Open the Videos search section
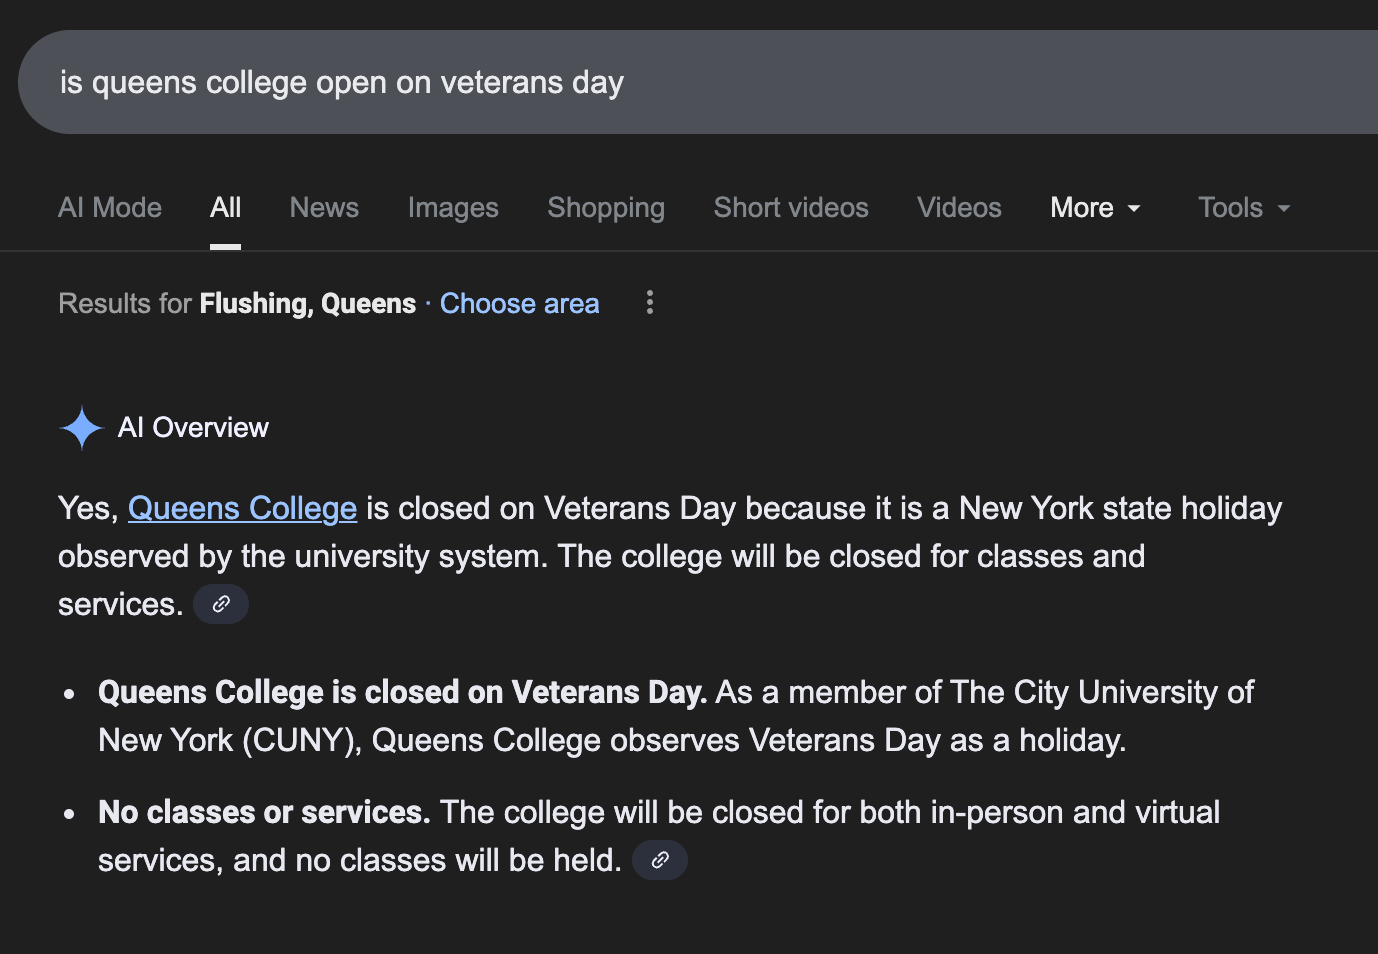Image resolution: width=1378 pixels, height=954 pixels. pos(958,208)
